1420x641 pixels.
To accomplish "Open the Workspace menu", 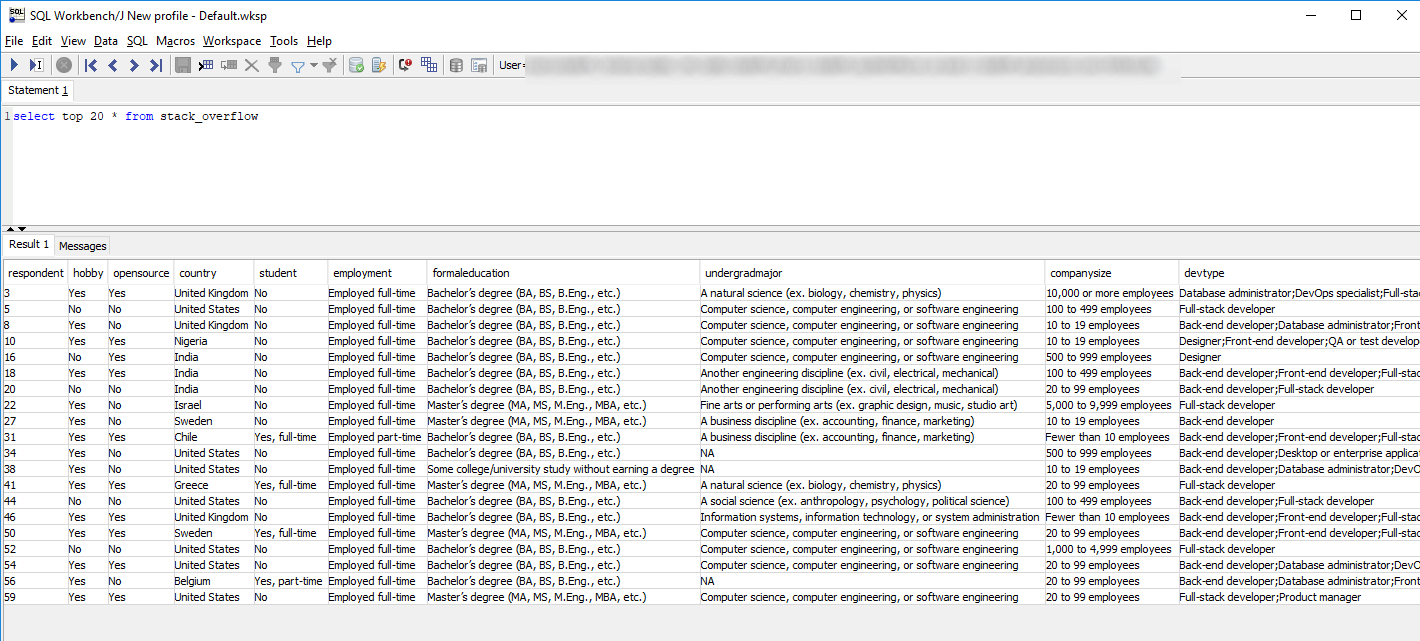I will (232, 41).
